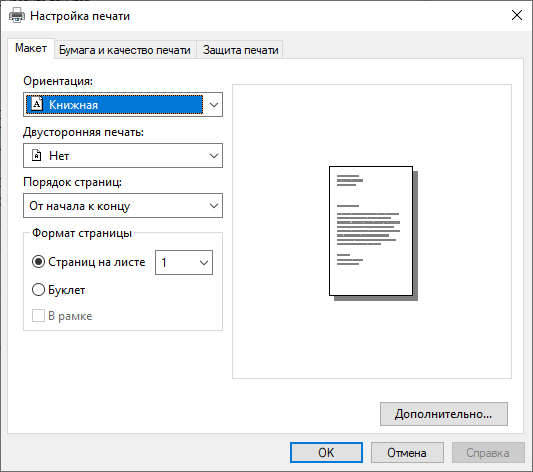The width and height of the screenshot is (533, 472).
Task: Open the Двусторонняя печать dropdown
Action: [x=123, y=156]
